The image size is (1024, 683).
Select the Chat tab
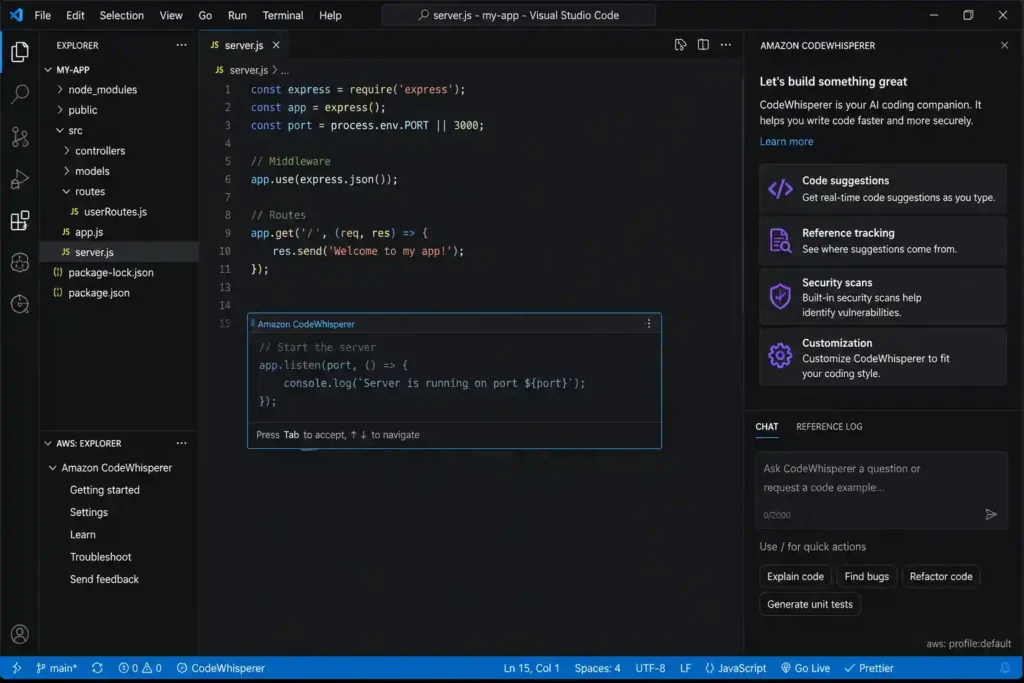click(767, 426)
